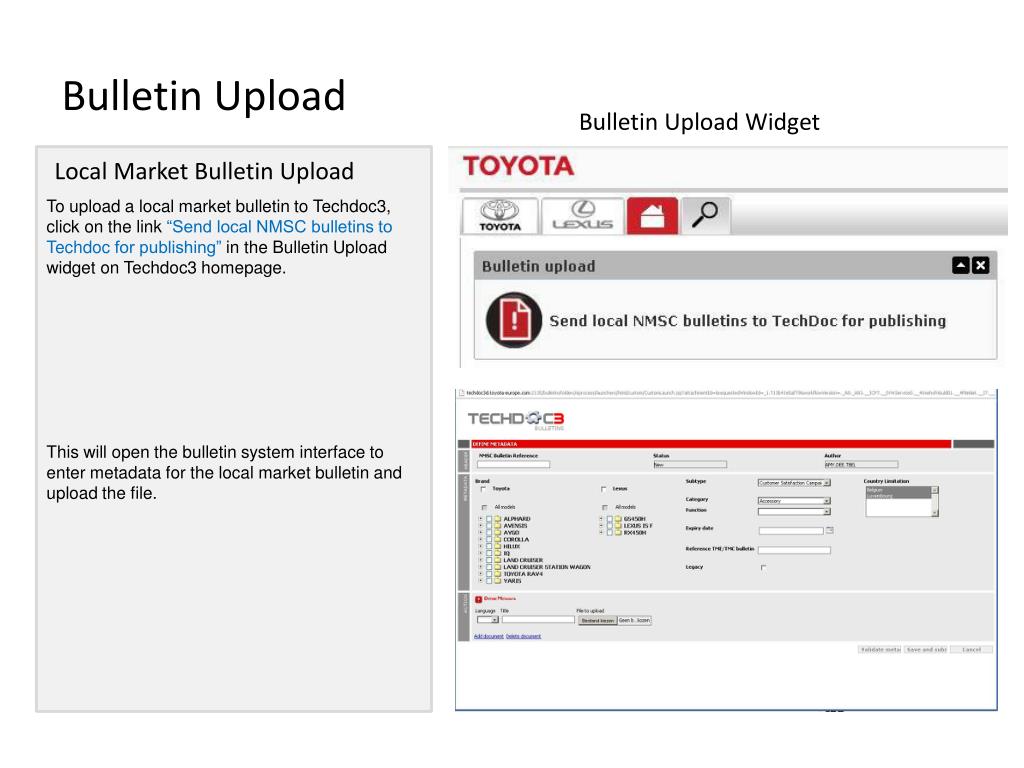Check the Lexus brand checkbox
The width and height of the screenshot is (1024, 768).
[603, 489]
